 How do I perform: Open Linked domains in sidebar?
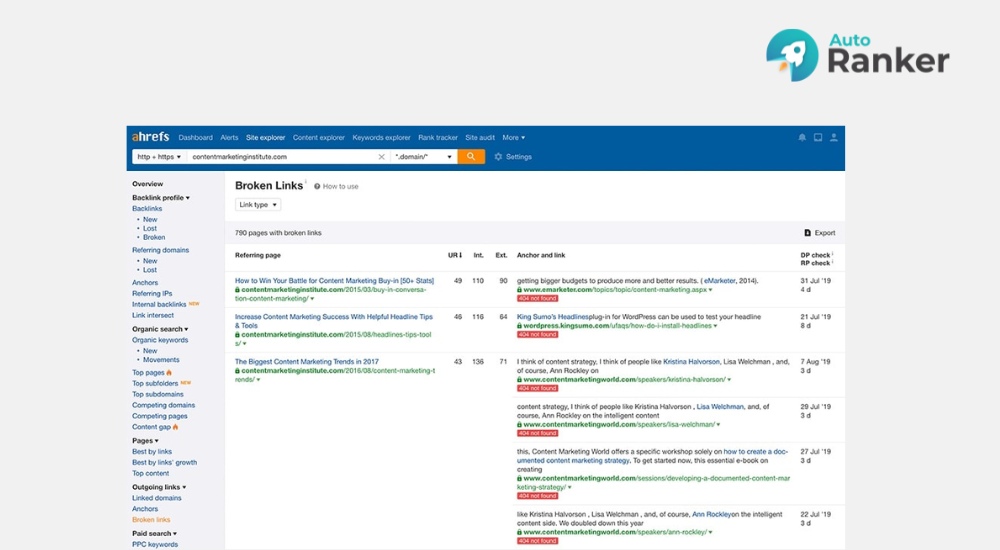[156, 498]
